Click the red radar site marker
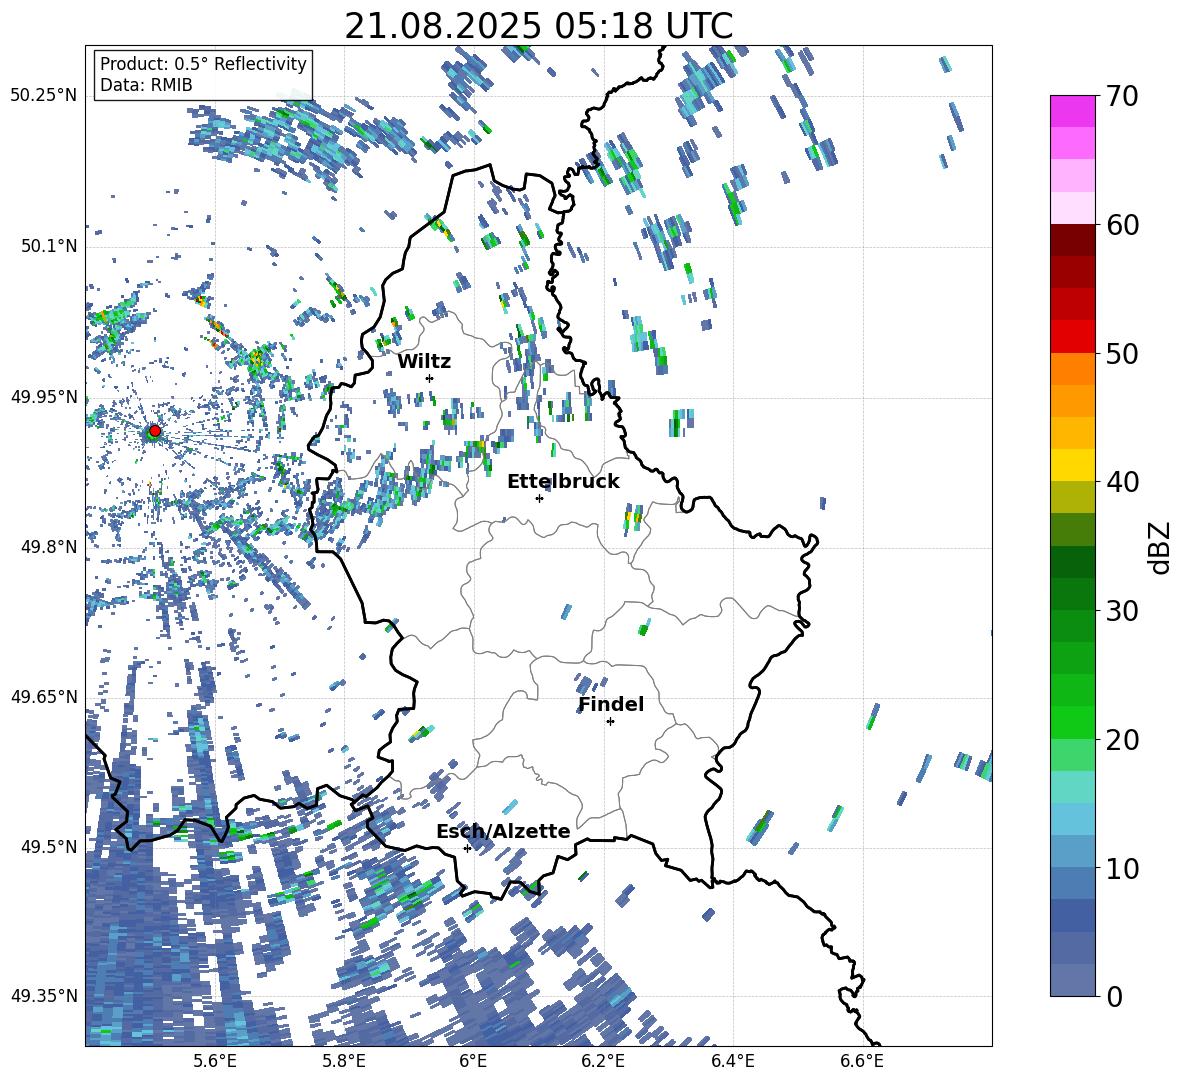Screen dimensions: 1184x1081 click(155, 431)
